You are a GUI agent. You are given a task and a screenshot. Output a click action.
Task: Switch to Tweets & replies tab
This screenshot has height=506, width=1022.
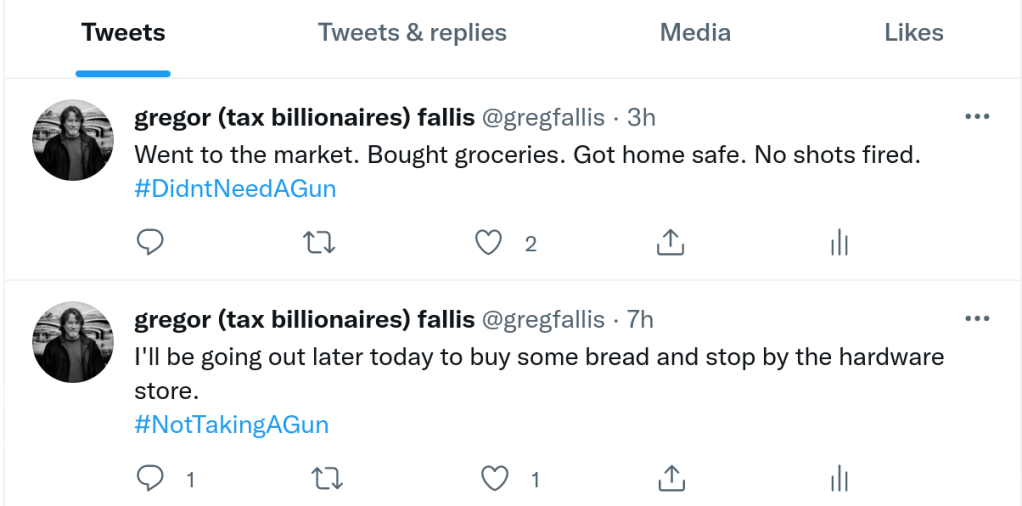click(x=412, y=33)
